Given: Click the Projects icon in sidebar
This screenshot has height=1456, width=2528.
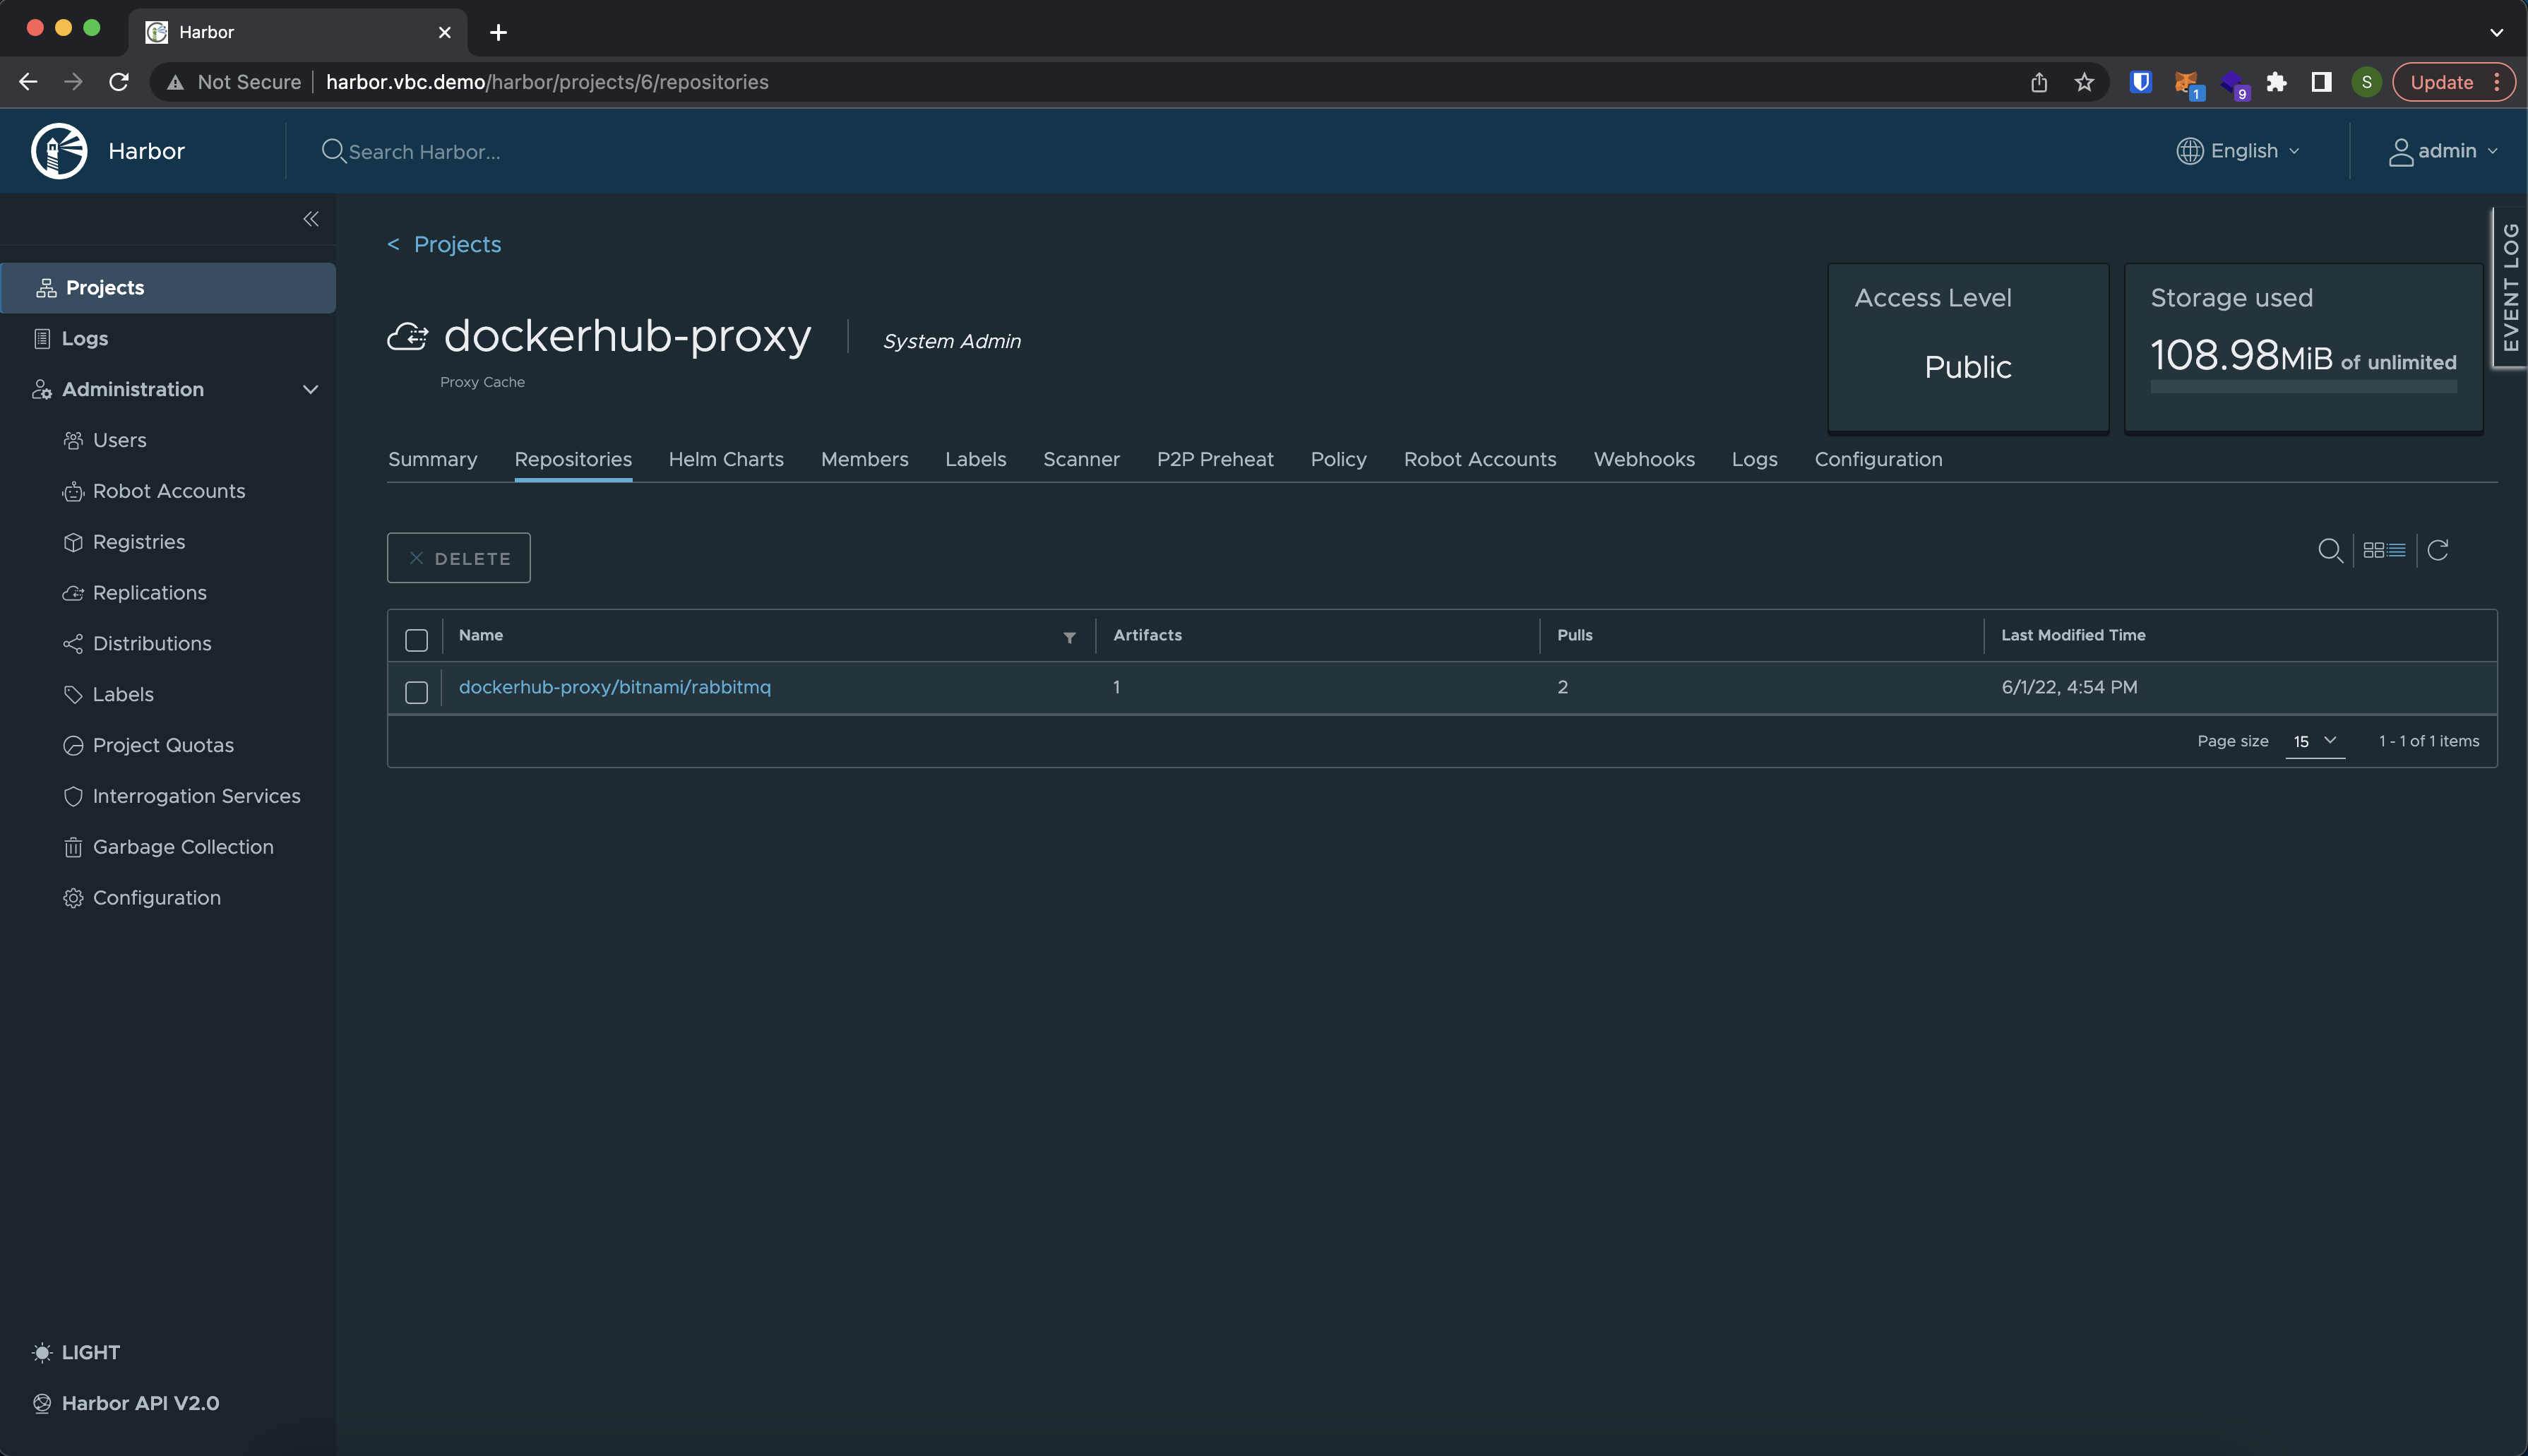Looking at the screenshot, I should [x=46, y=288].
